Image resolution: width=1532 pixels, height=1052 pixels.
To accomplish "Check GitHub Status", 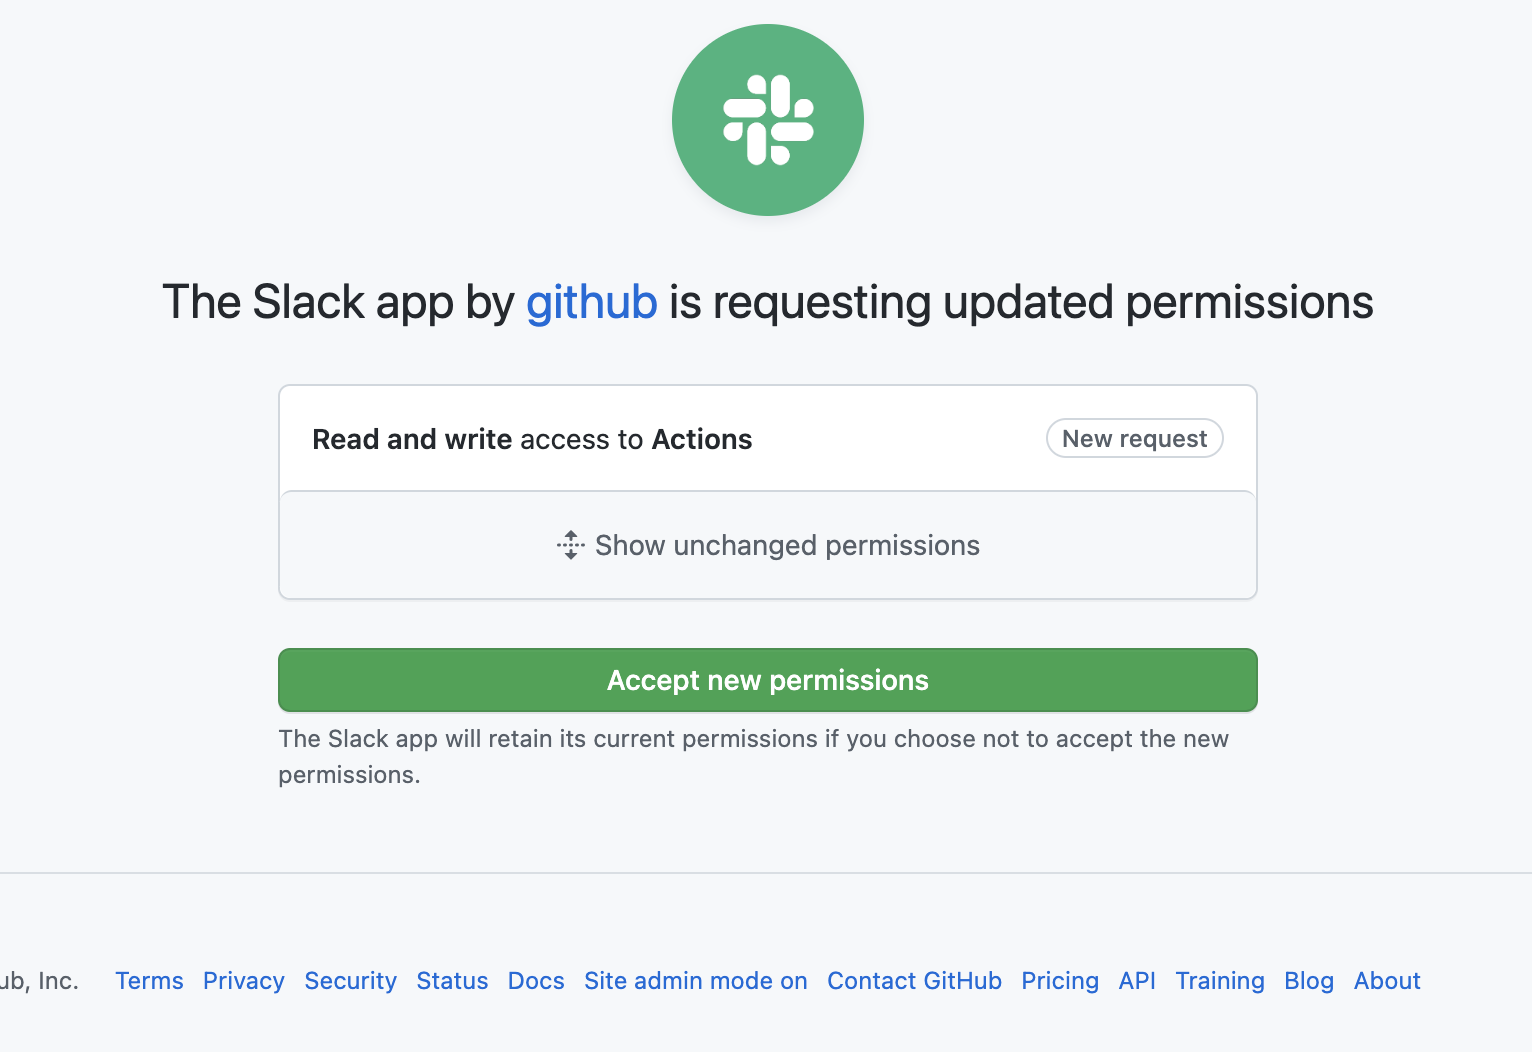I will click(452, 981).
